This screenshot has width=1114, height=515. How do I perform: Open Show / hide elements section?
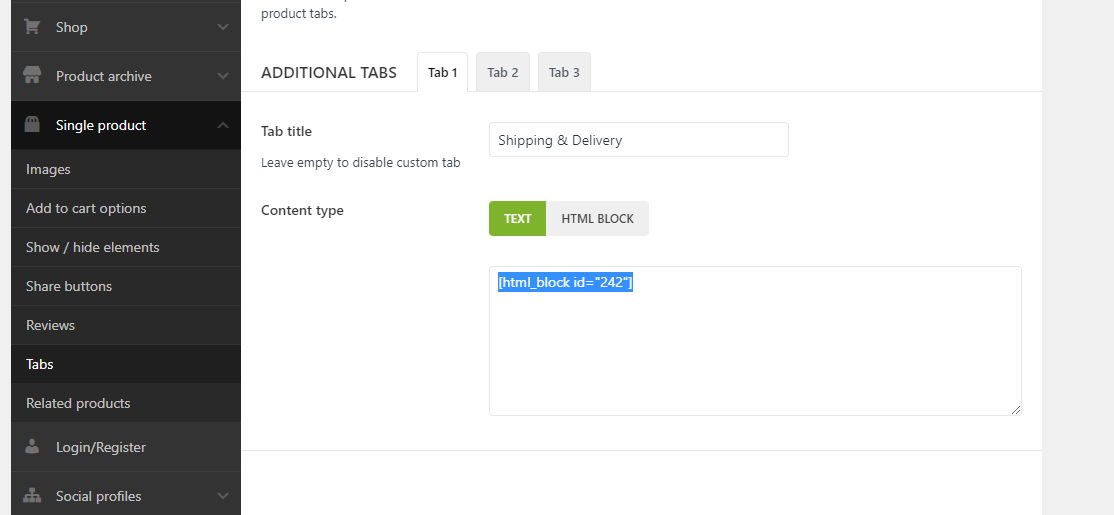(x=92, y=247)
